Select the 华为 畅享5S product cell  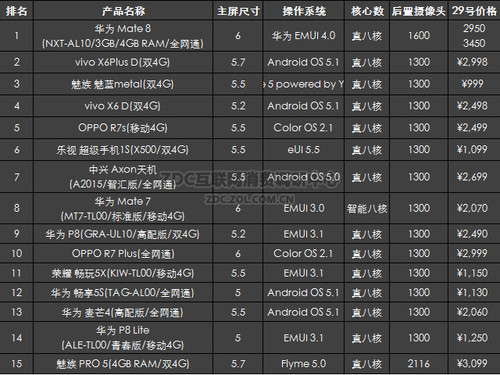tap(123, 293)
